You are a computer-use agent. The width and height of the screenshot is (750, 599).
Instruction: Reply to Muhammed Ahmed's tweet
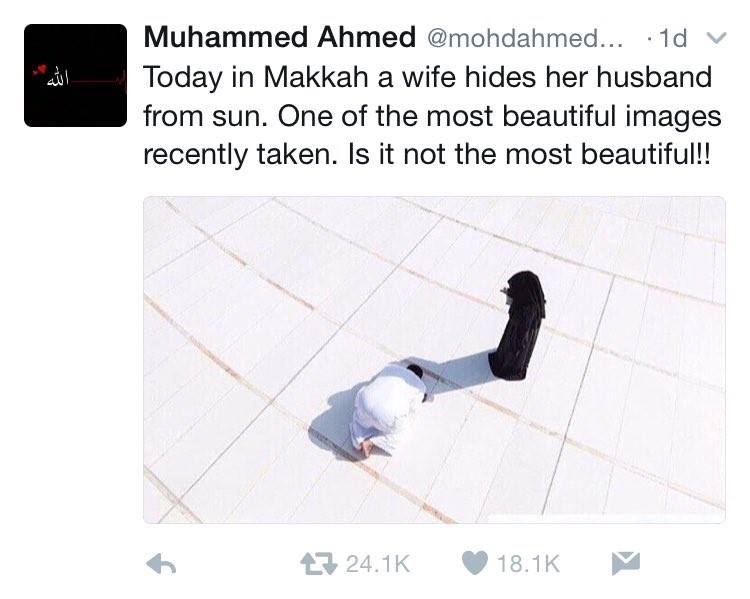pos(161,564)
